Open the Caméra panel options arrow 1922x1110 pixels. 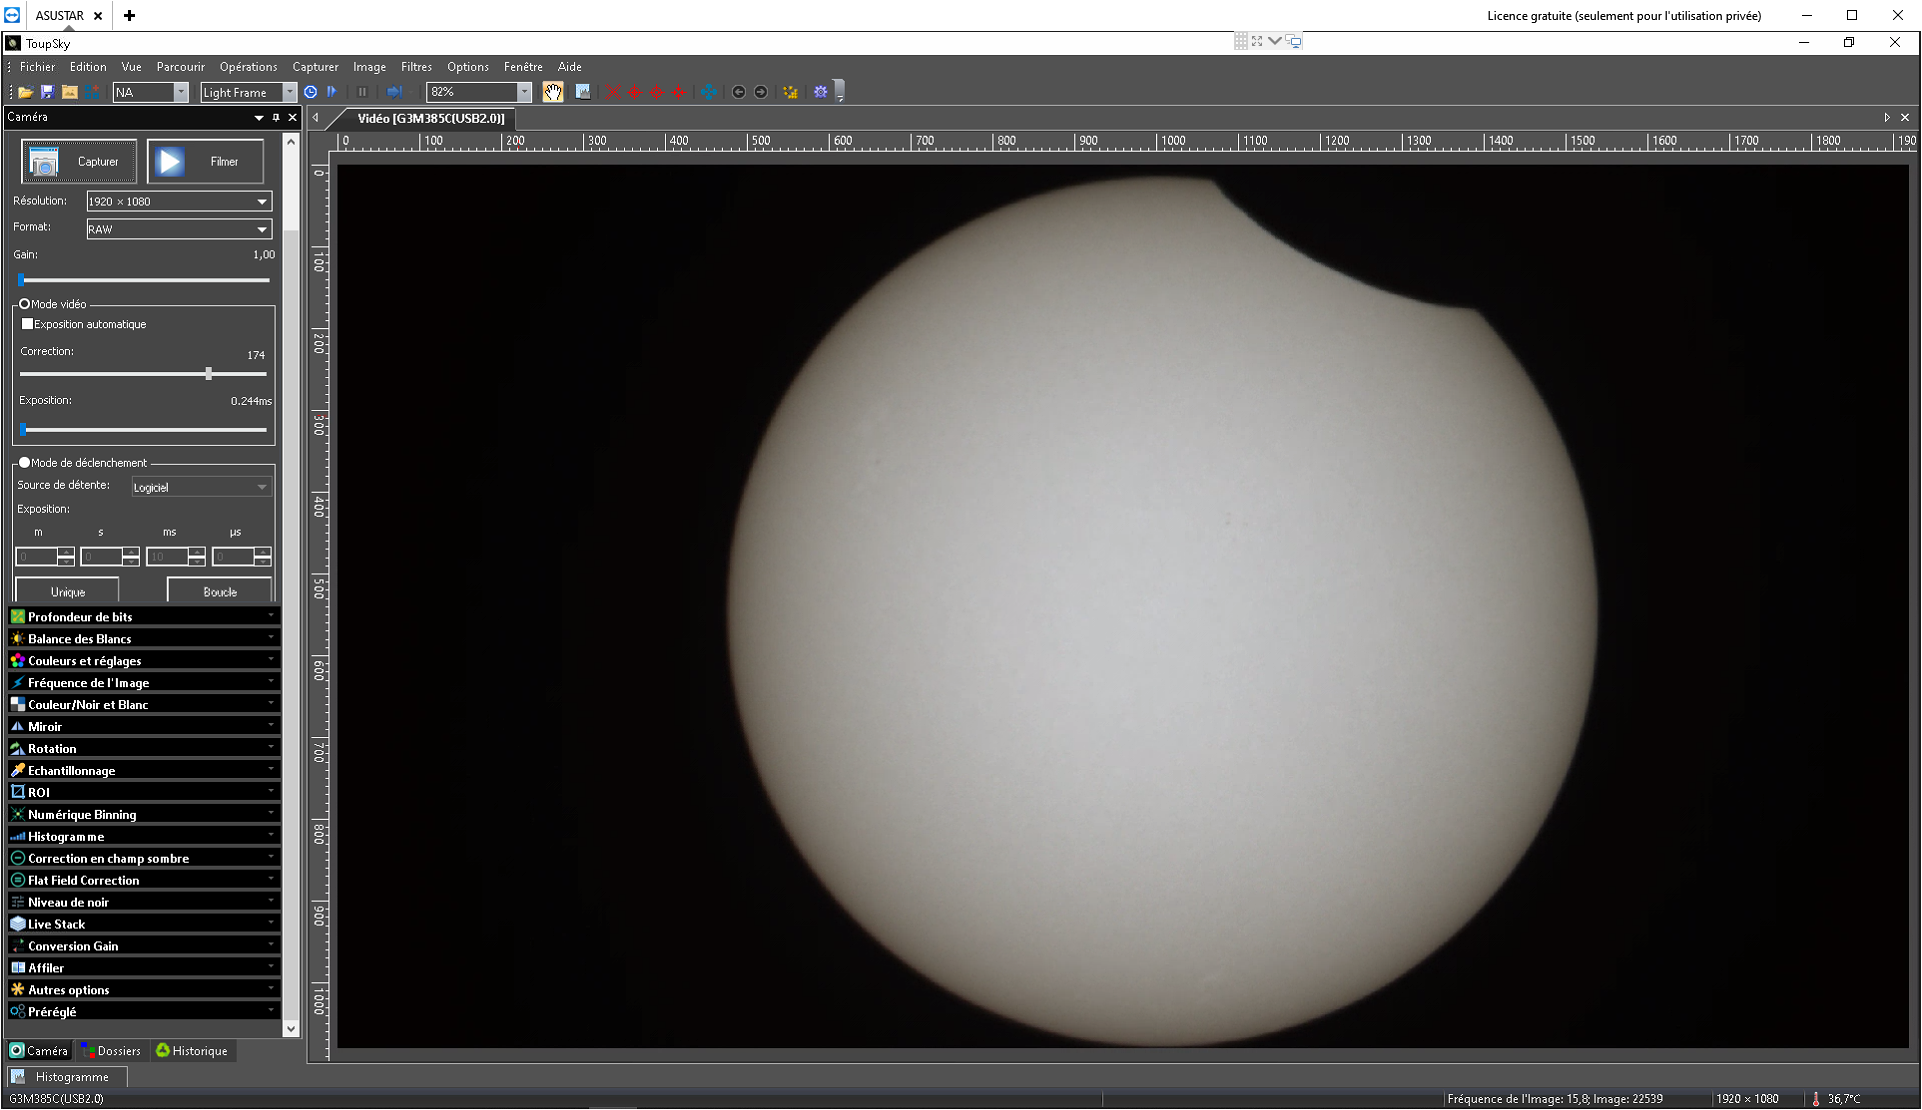tap(259, 117)
